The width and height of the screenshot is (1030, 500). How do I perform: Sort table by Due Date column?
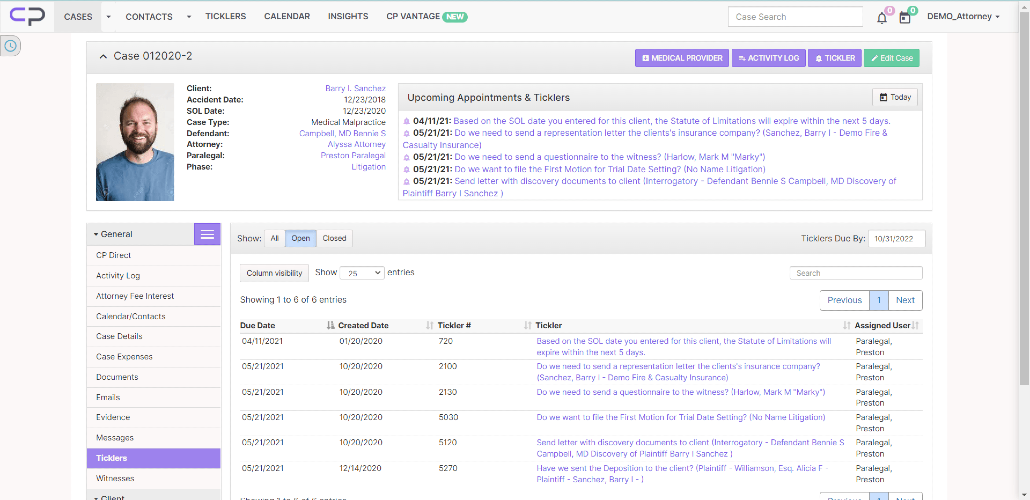[288, 325]
